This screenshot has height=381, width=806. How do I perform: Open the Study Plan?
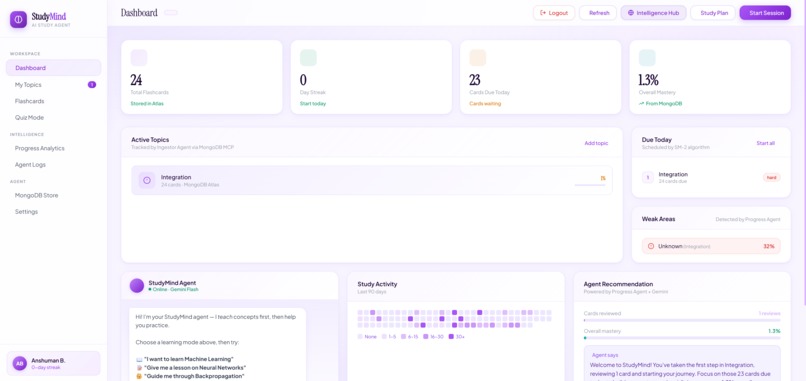[x=714, y=13]
